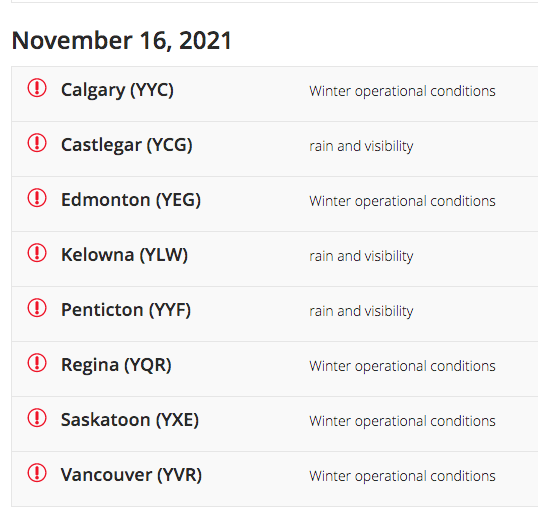Click Vancouver's Winter operational conditions text
538x531 pixels.
click(x=402, y=476)
